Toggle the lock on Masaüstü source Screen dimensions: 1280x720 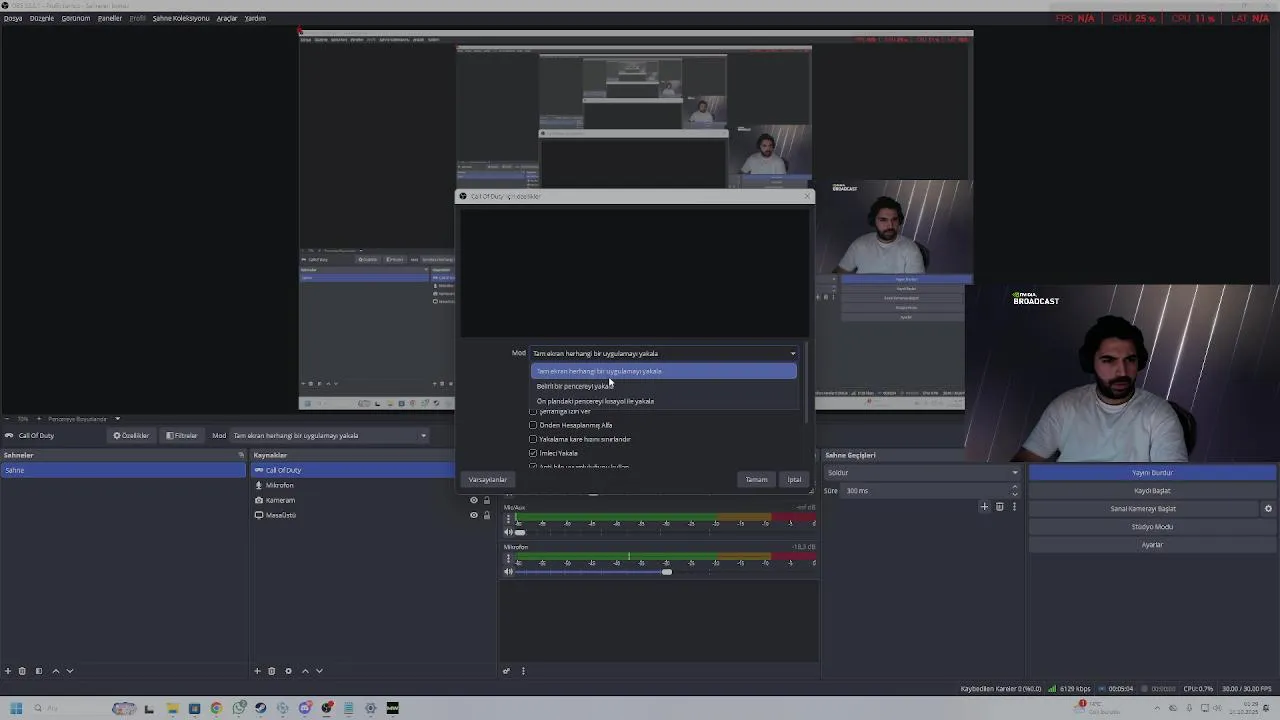point(487,515)
